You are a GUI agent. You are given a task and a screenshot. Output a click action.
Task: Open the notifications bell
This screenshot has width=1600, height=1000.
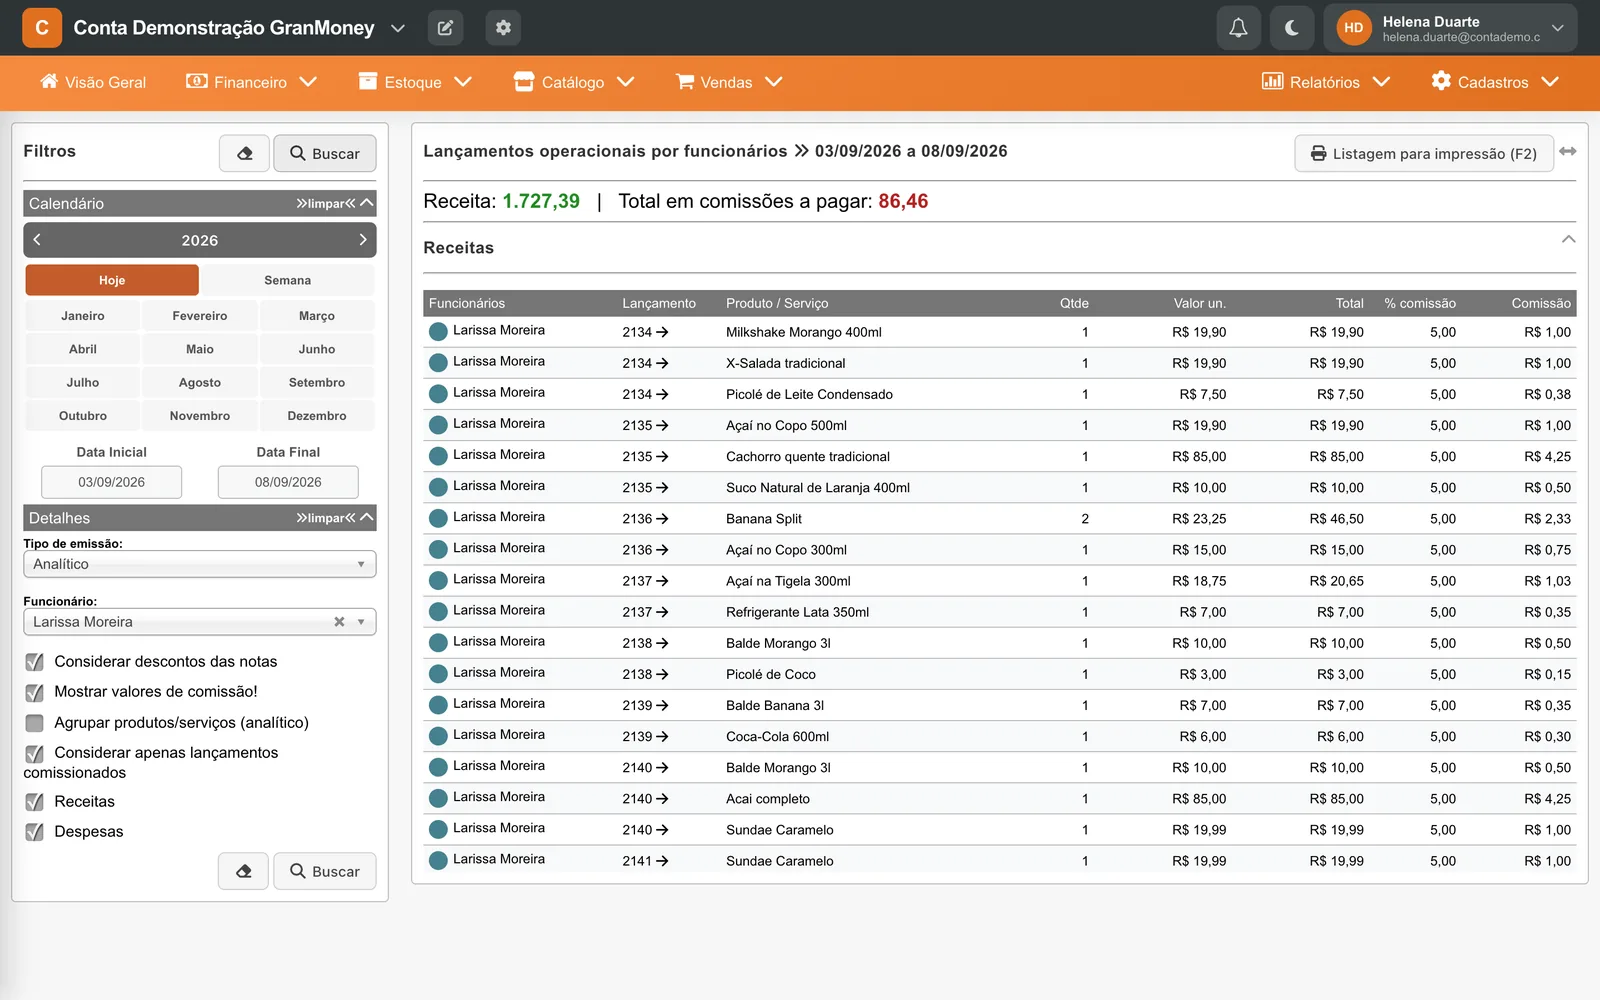[1238, 28]
